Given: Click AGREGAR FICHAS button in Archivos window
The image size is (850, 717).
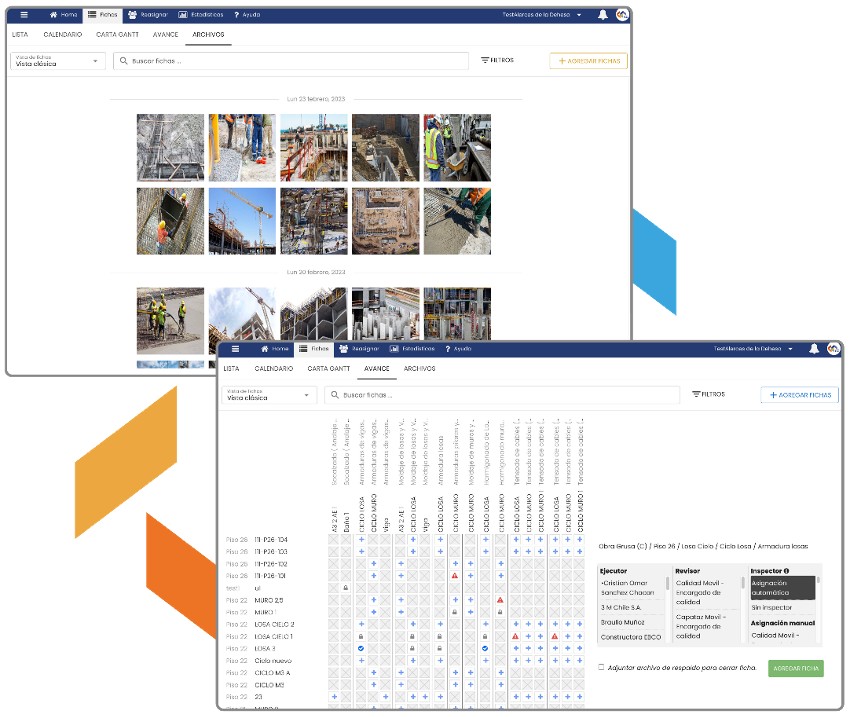Looking at the screenshot, I should (x=589, y=61).
